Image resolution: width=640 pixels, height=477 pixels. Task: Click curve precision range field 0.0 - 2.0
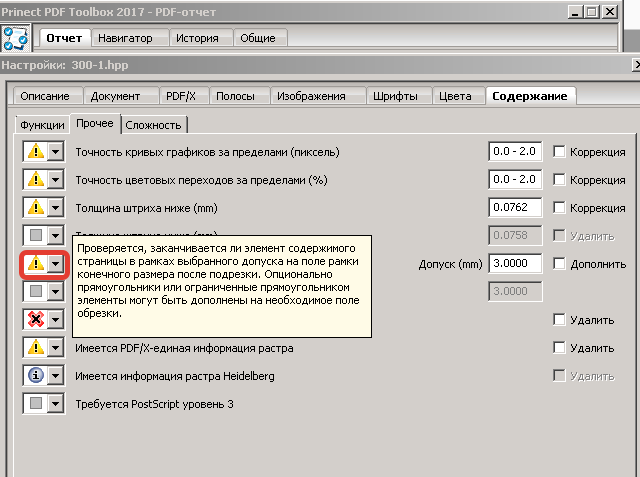515,151
